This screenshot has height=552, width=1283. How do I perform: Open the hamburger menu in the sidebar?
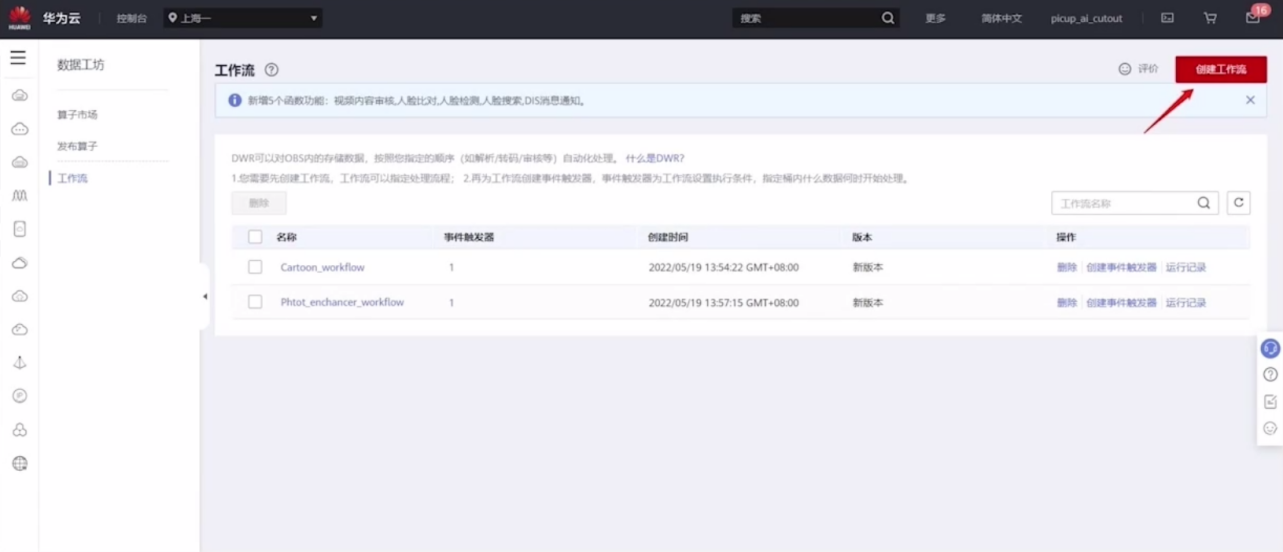(x=18, y=58)
